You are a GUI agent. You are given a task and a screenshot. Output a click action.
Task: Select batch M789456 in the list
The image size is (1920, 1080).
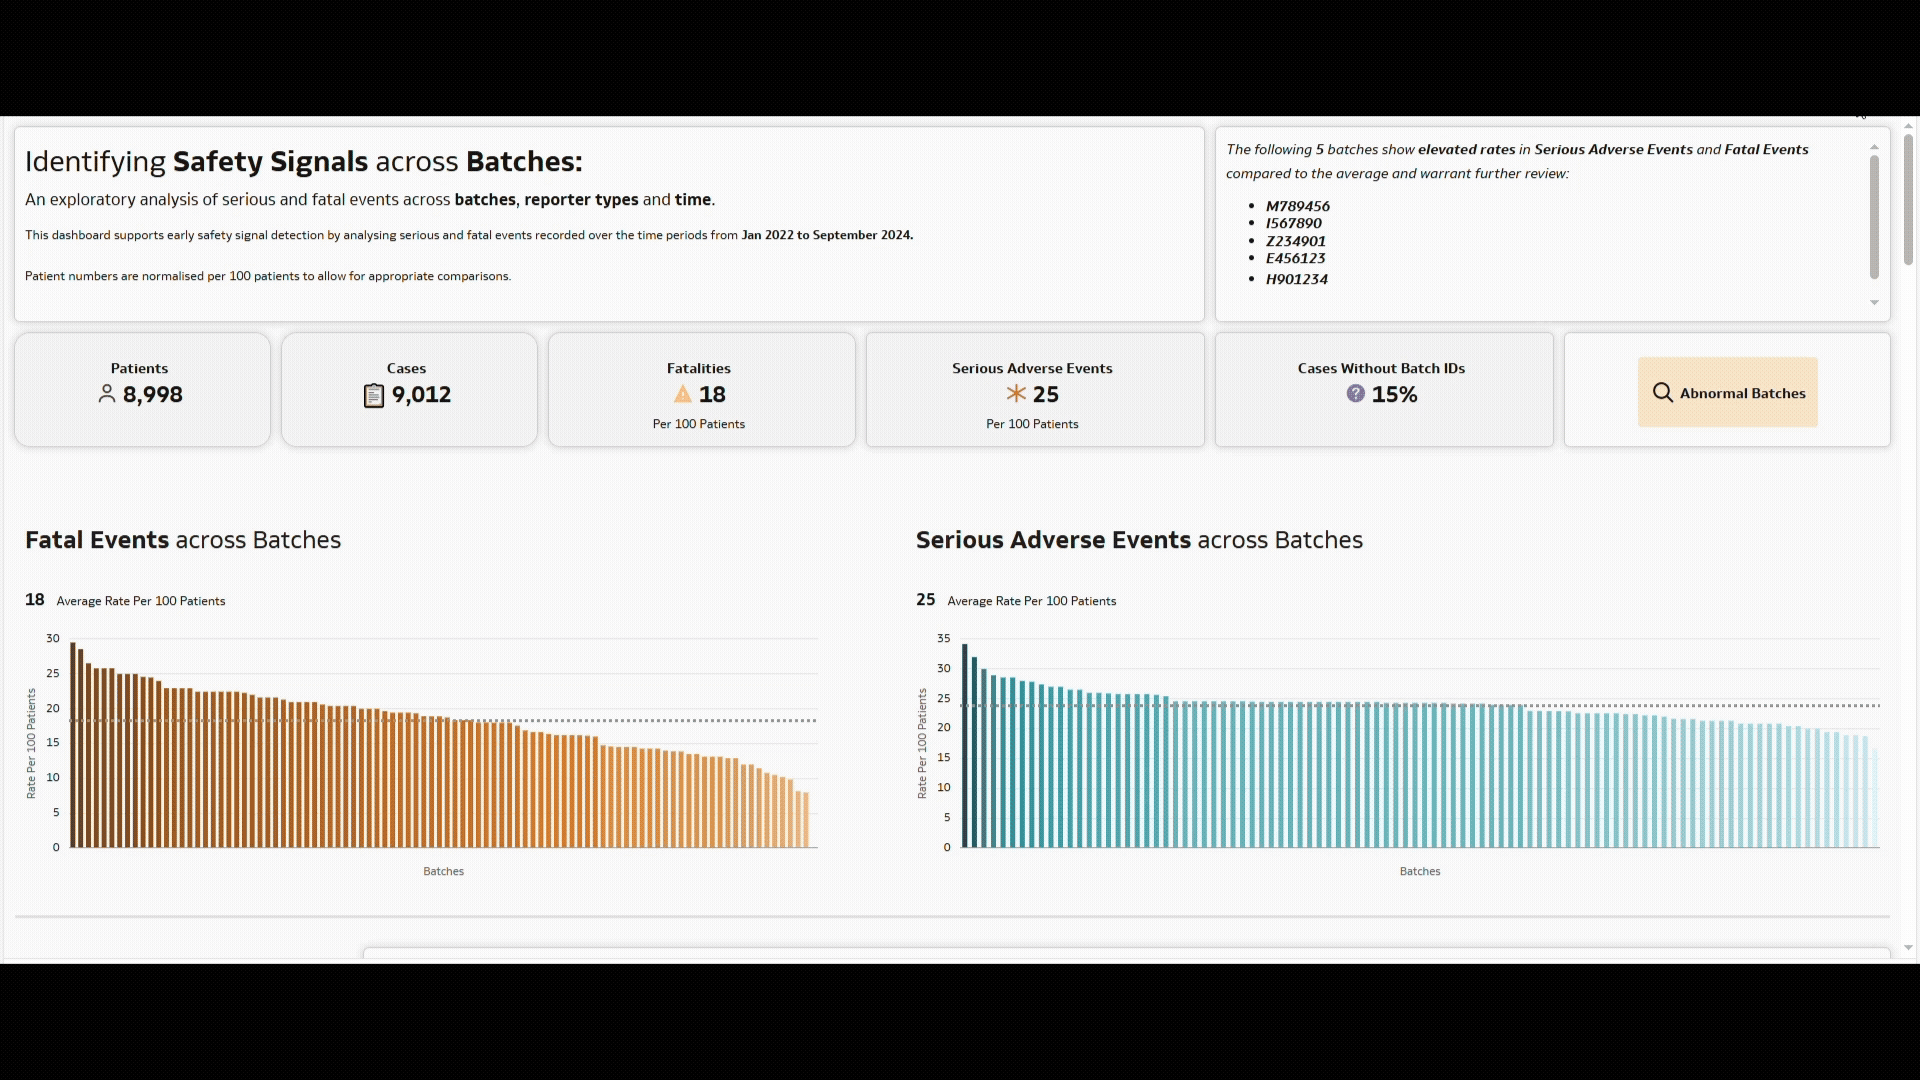1297,206
